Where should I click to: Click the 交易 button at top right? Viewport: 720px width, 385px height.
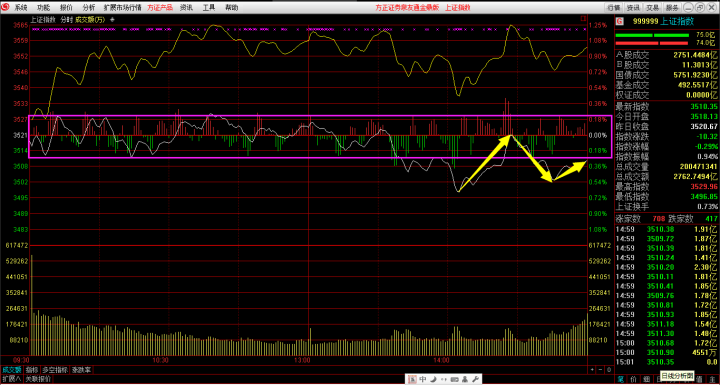[653, 8]
